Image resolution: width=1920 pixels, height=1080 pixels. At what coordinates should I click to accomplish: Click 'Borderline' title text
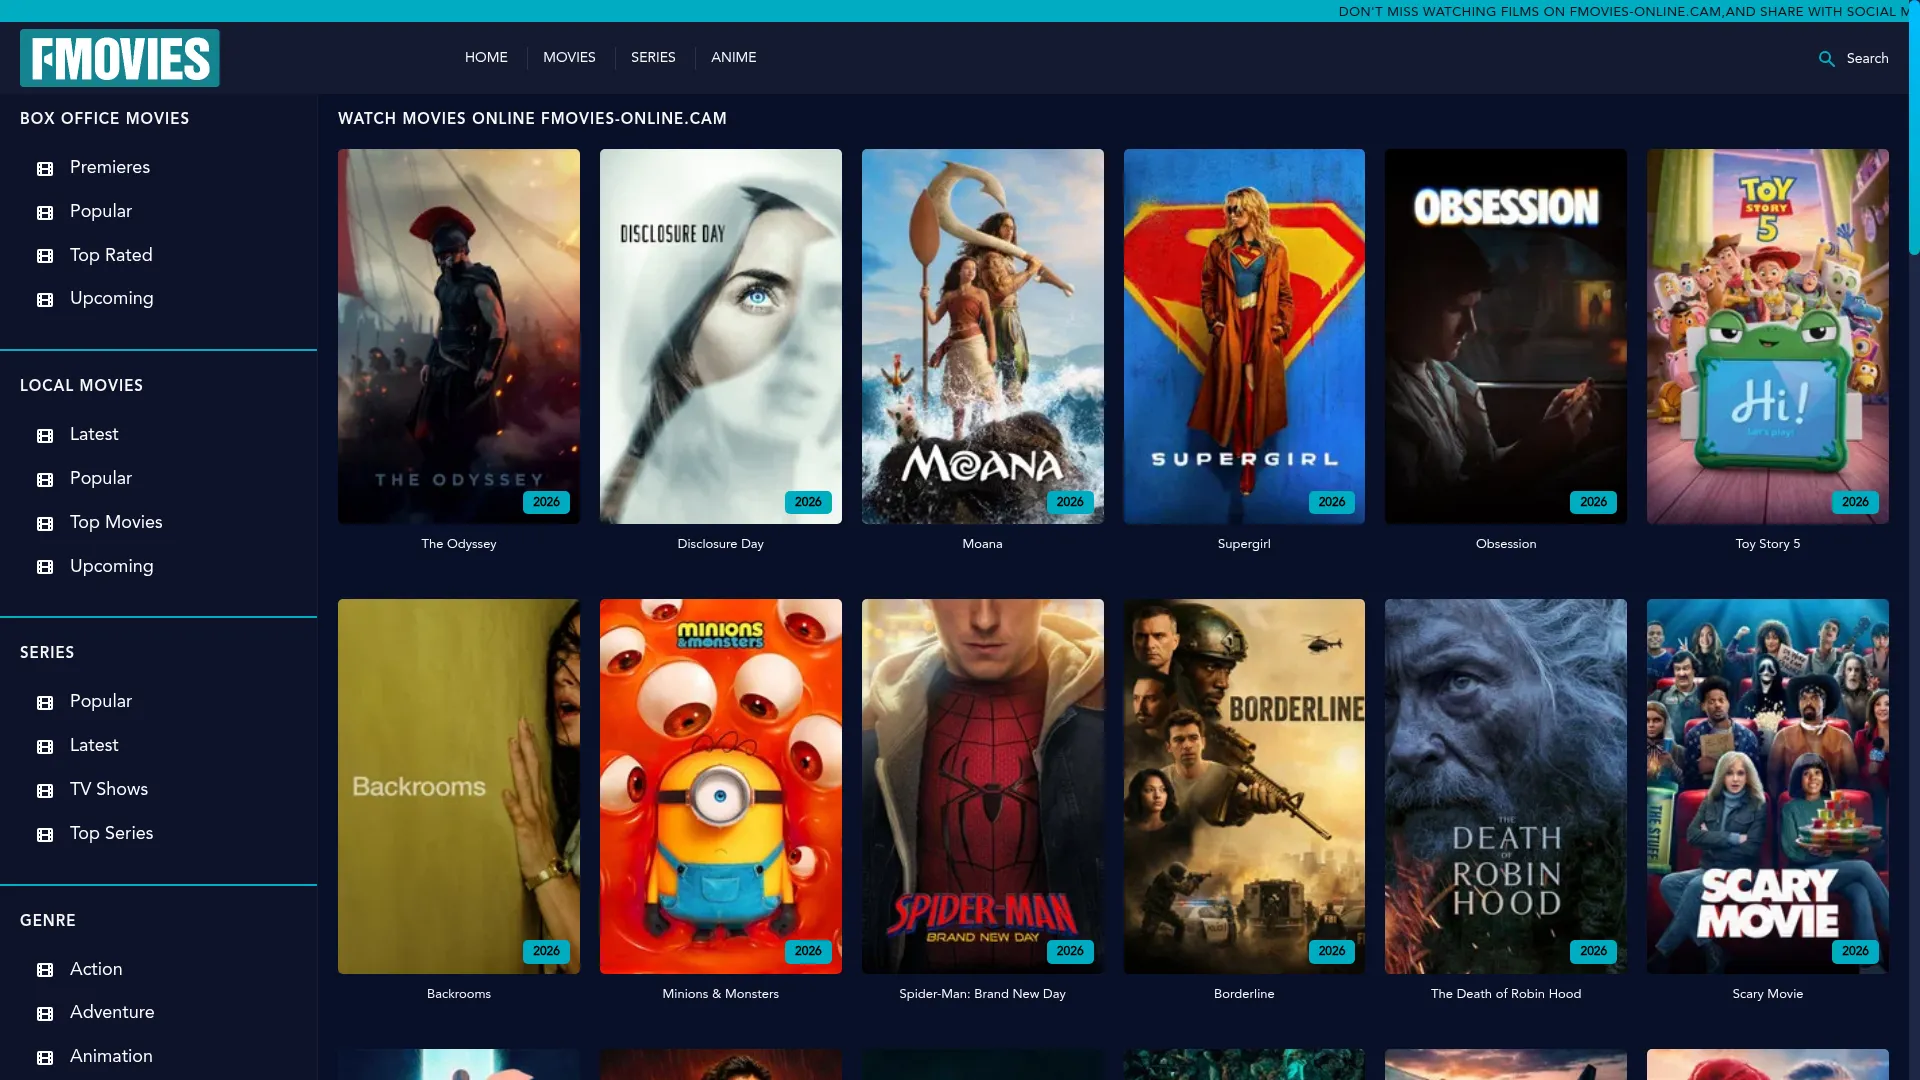point(1244,994)
